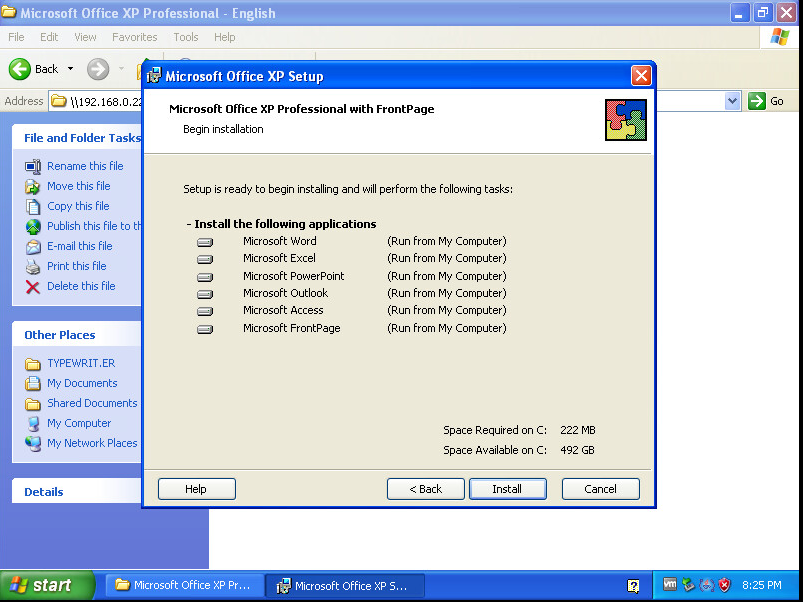Click E-mail this file link
Screen dimensions: 803x602
[x=79, y=246]
